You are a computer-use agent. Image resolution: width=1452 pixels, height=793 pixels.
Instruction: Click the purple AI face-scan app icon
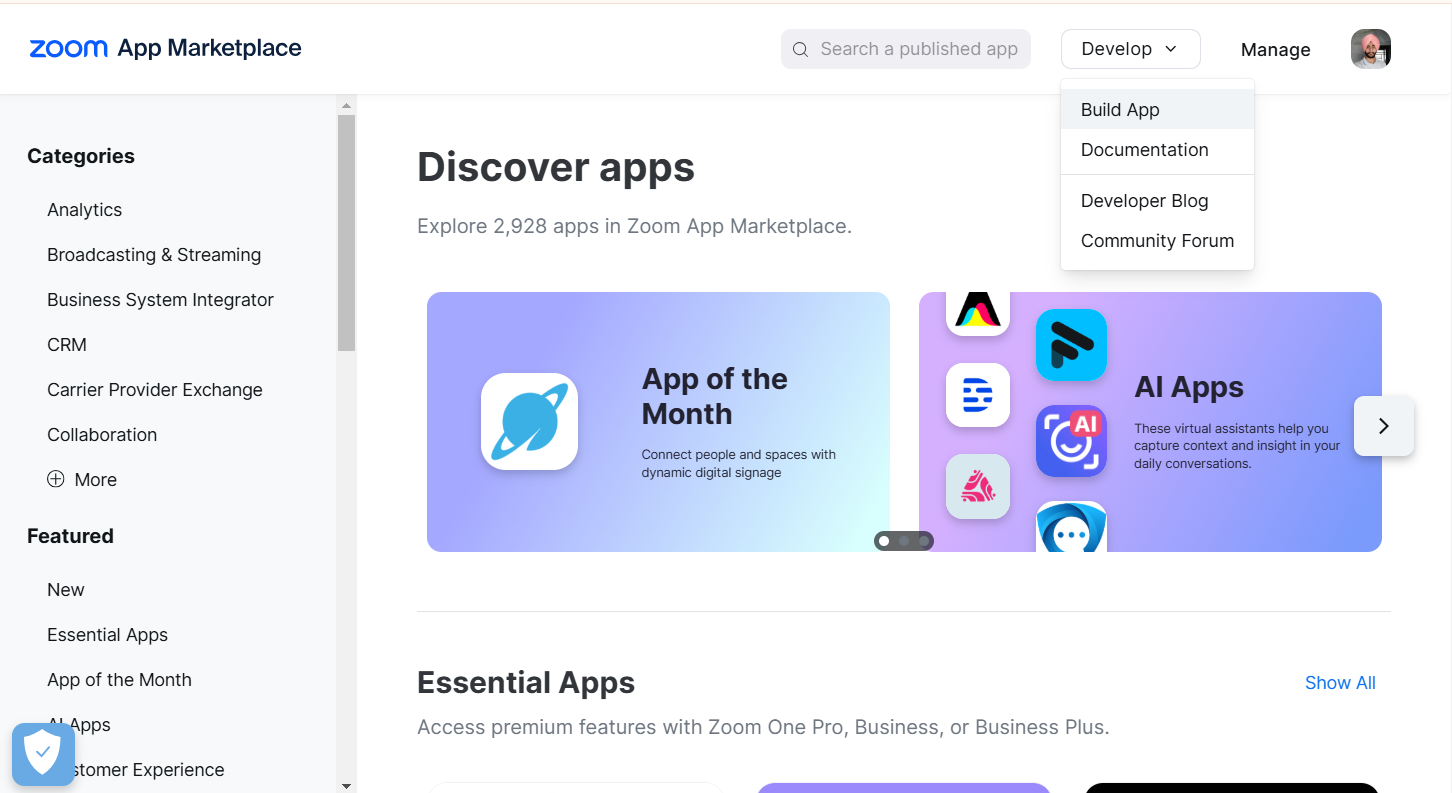pyautogui.click(x=1071, y=441)
